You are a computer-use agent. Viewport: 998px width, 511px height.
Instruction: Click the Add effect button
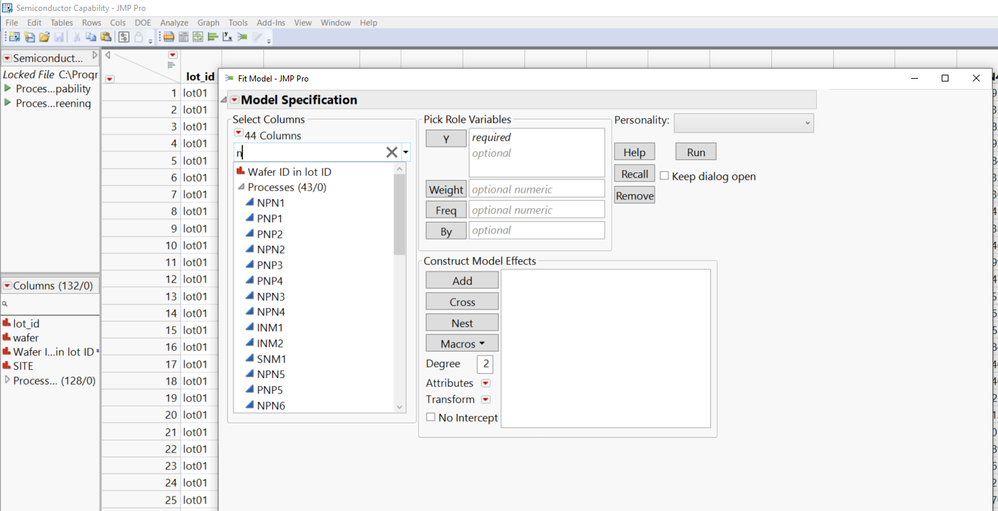[x=461, y=281]
